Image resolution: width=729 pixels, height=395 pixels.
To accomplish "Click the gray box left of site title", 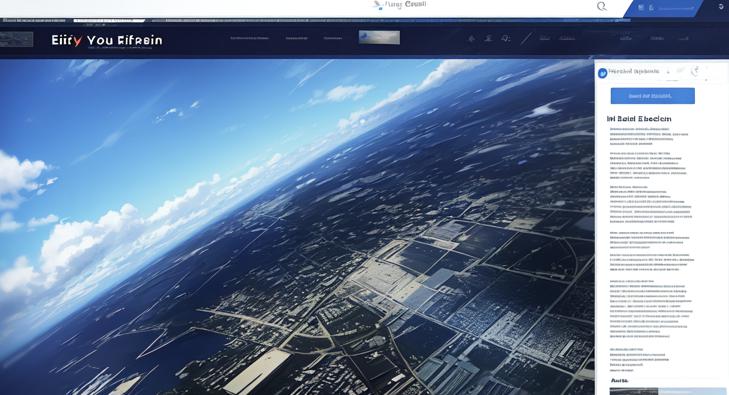I will (x=17, y=40).
